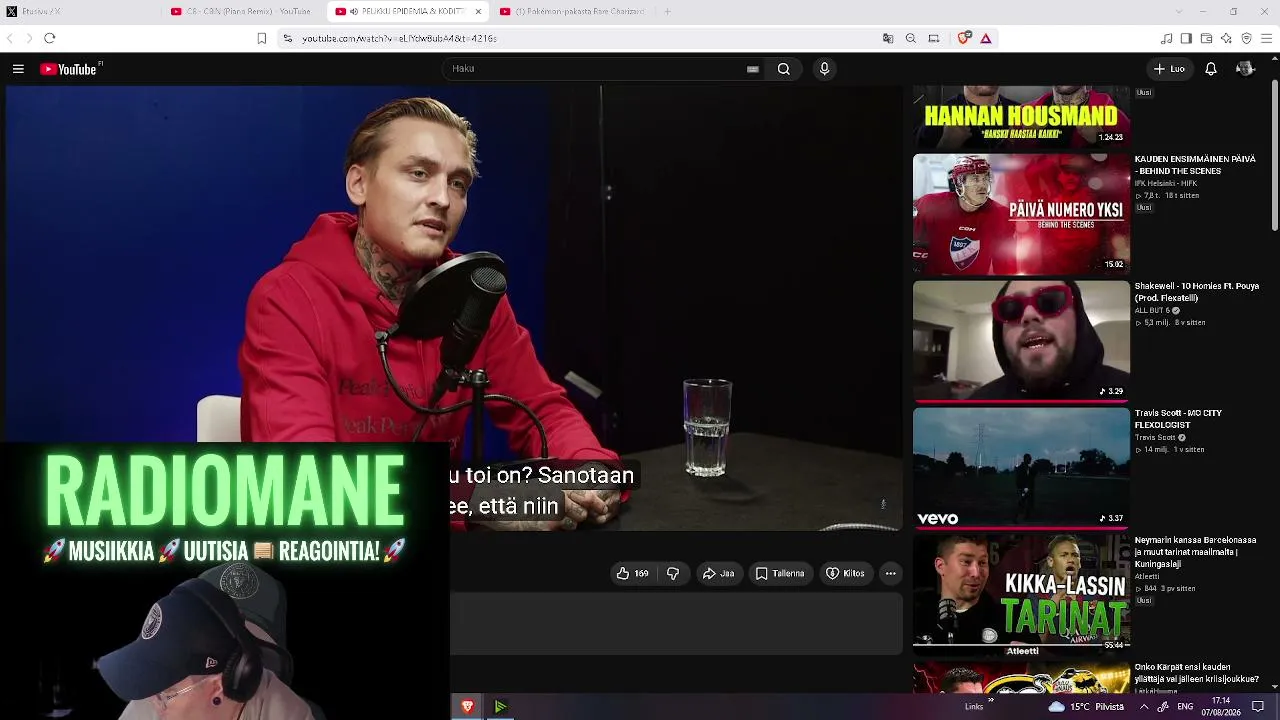Open Windows notification center
1280x720 pixels.
pyautogui.click(x=1258, y=707)
